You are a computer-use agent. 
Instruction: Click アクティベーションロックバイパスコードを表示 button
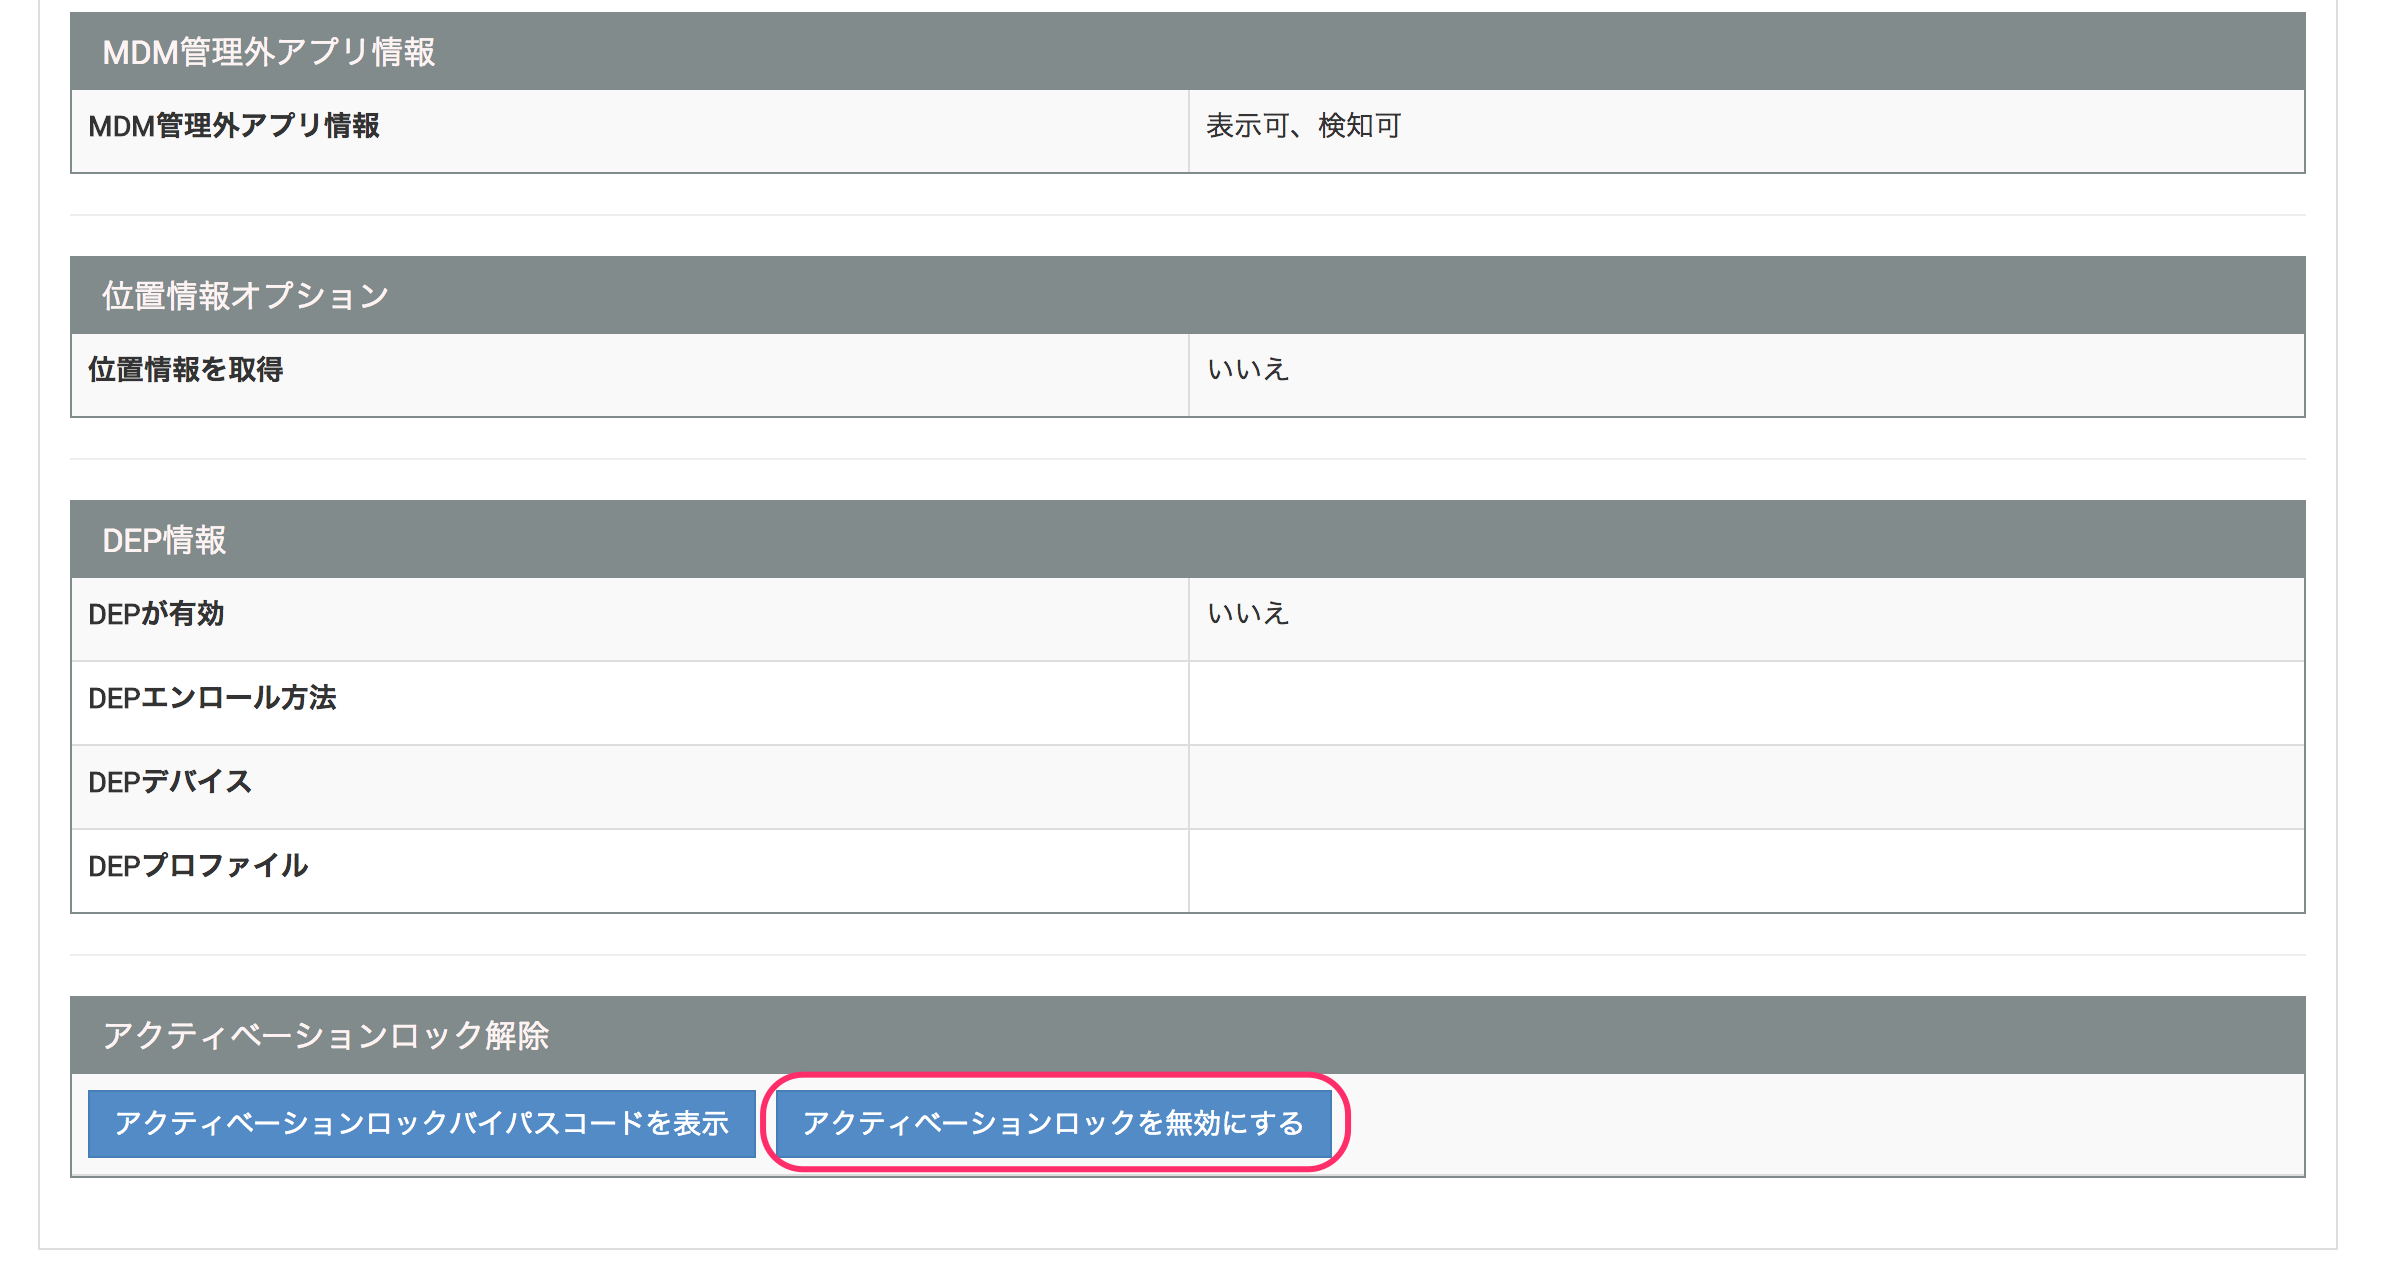421,1123
